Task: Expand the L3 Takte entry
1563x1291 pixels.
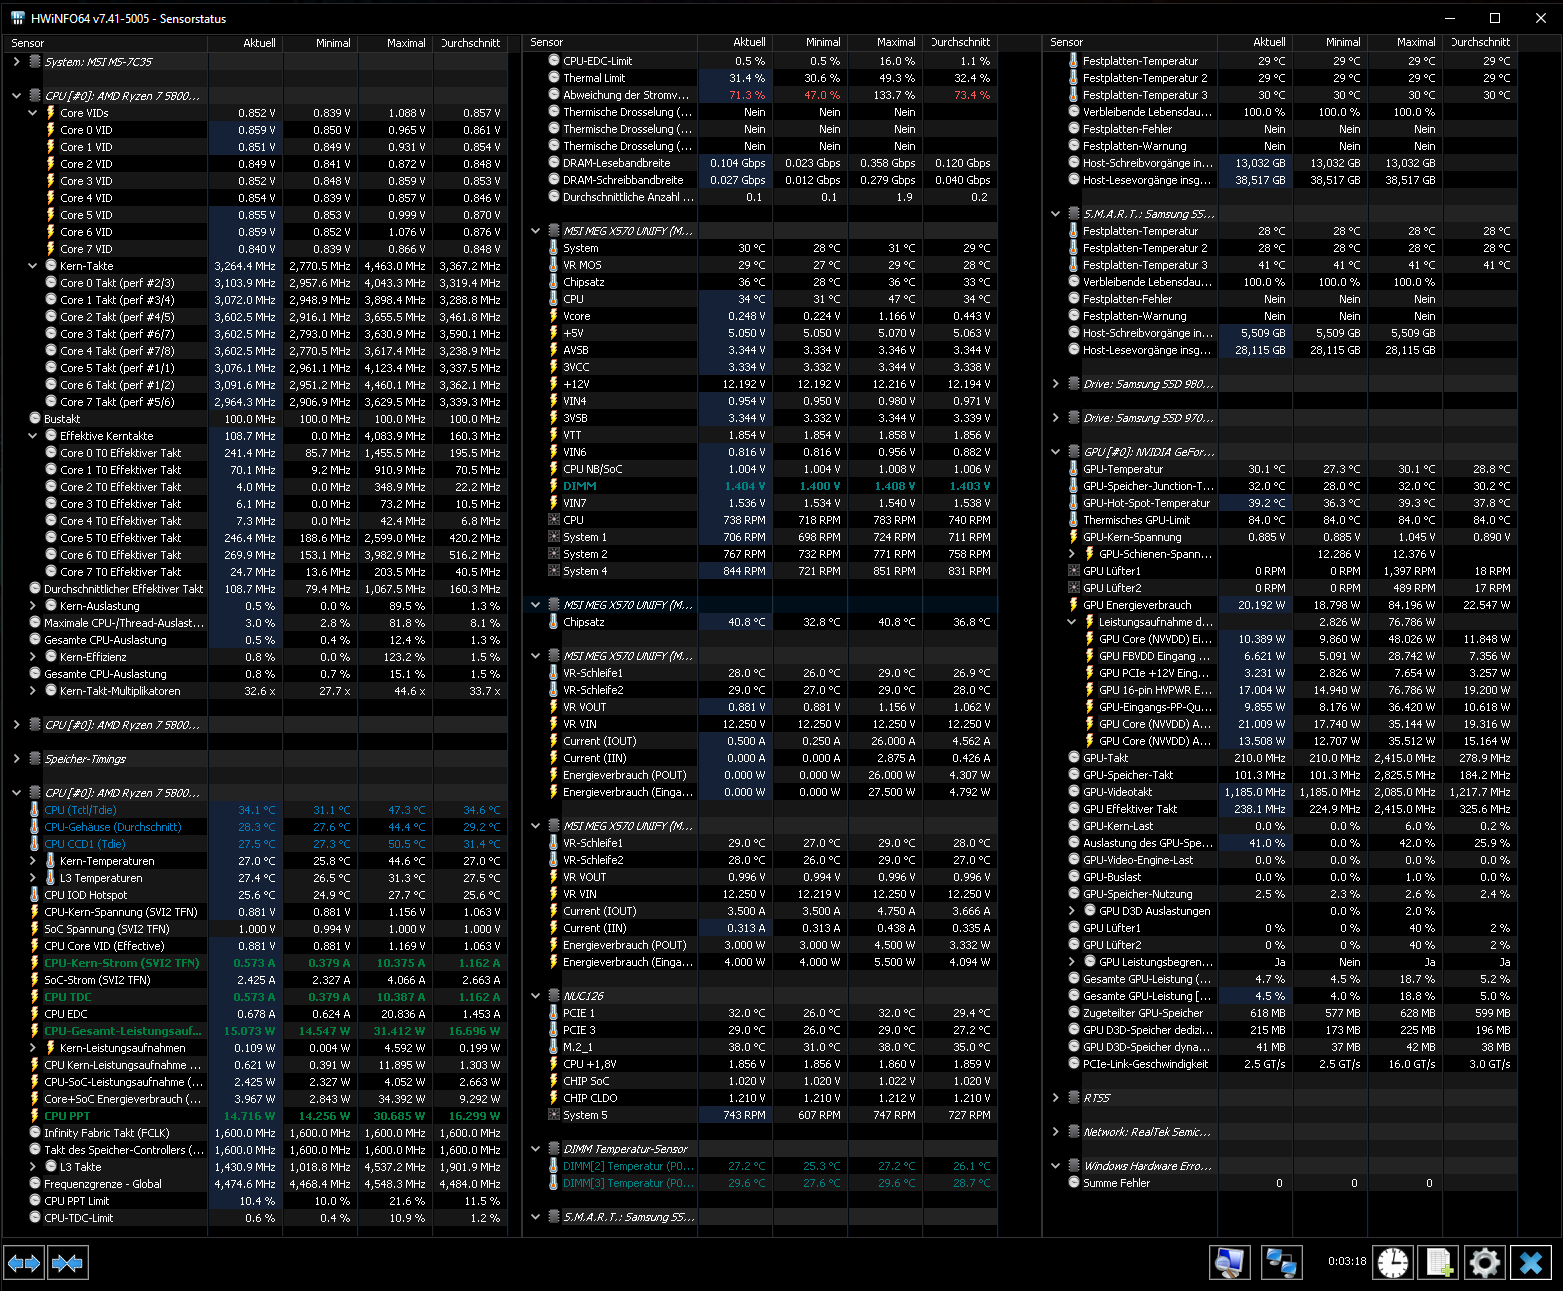Action: pyautogui.click(x=33, y=1167)
